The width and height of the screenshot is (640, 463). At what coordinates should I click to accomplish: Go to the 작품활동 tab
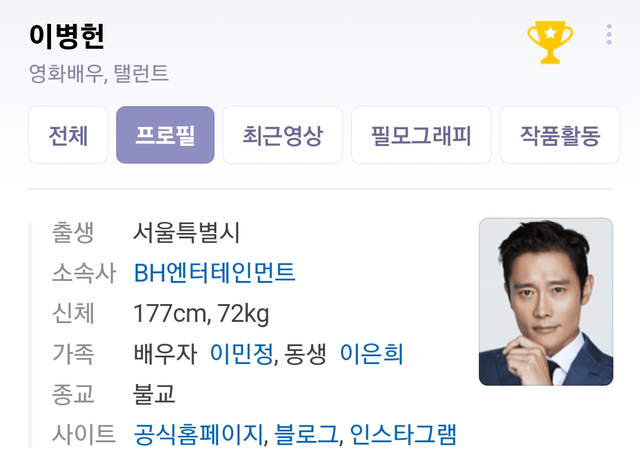click(560, 135)
